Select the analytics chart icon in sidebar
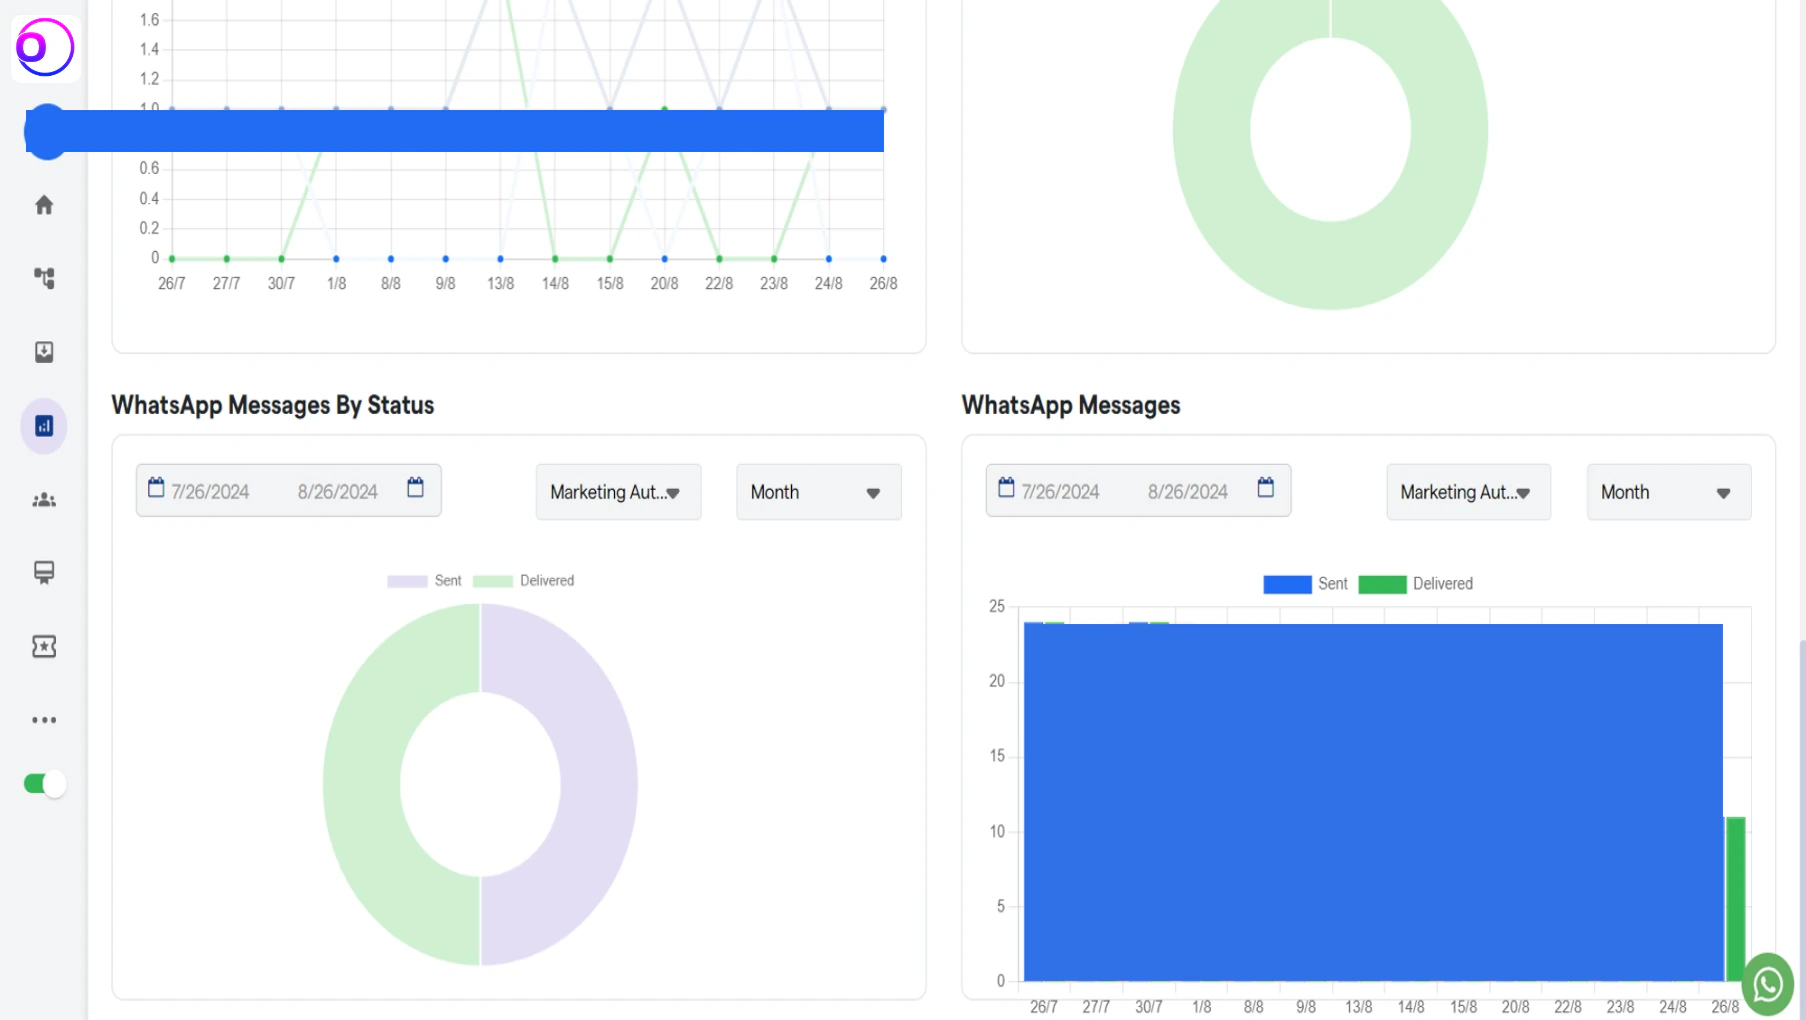Screen dimensions: 1806x1020 [44, 426]
